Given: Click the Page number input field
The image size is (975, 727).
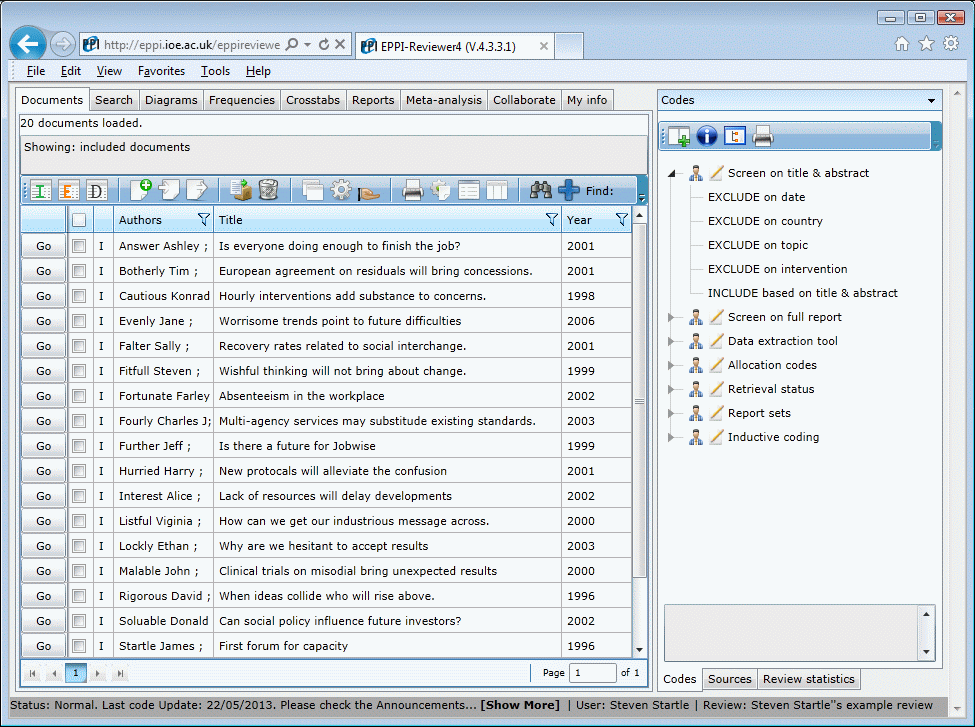Looking at the screenshot, I should coord(593,673).
